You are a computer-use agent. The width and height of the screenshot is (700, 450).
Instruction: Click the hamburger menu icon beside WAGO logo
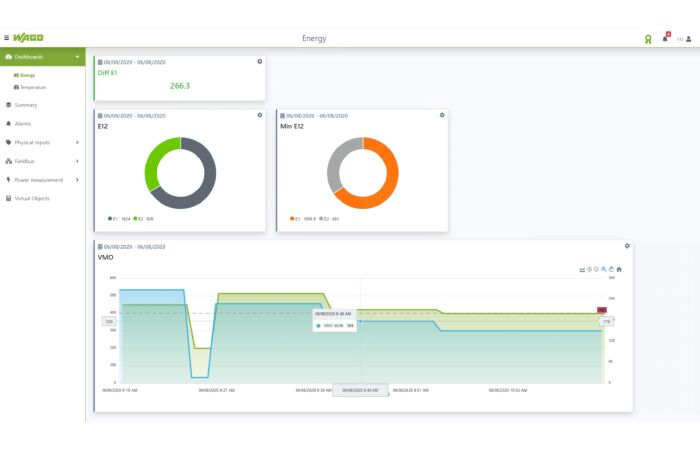[6, 38]
